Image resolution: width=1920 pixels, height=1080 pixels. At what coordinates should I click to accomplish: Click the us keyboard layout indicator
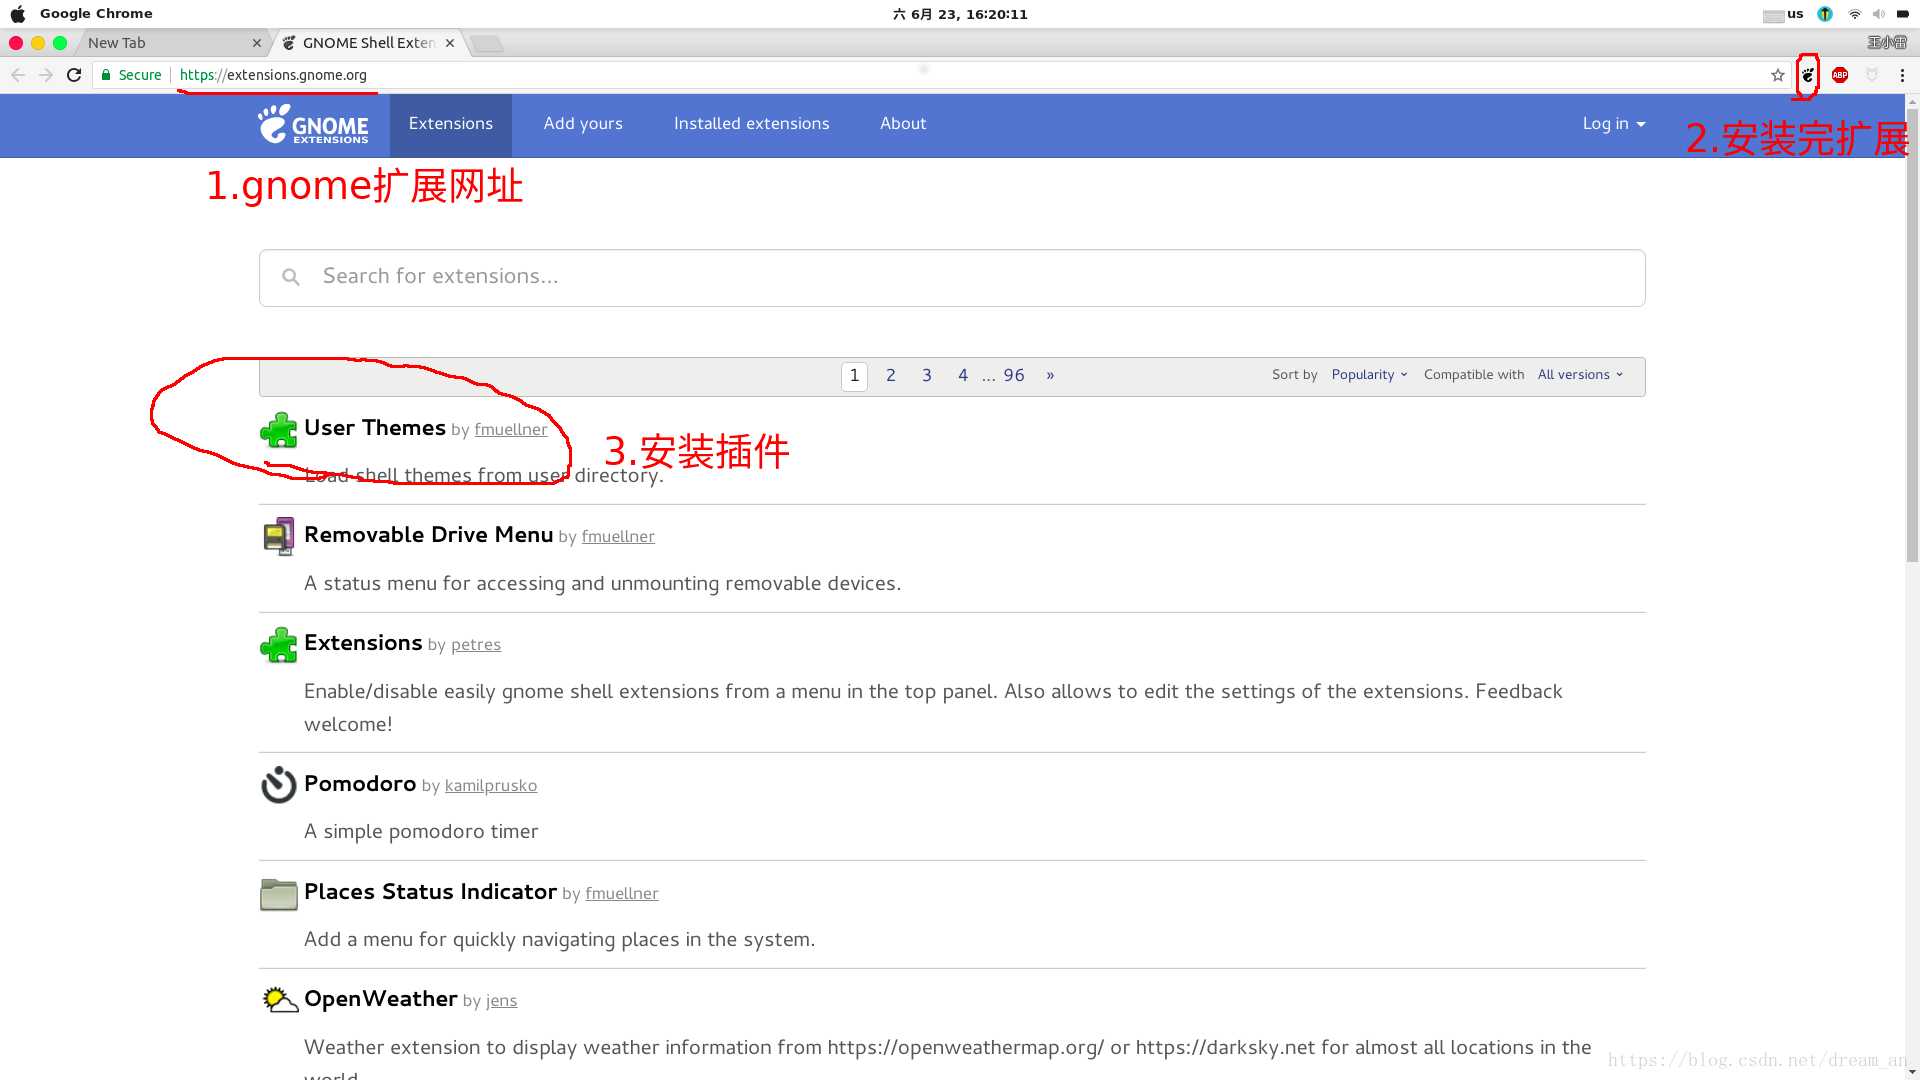pos(1783,14)
